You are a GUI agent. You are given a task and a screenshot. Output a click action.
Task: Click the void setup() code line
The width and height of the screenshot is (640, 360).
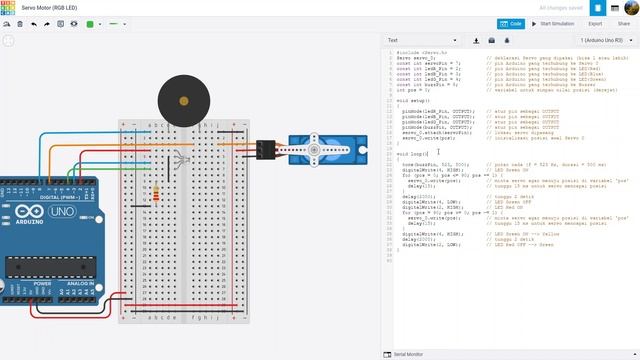pos(413,100)
